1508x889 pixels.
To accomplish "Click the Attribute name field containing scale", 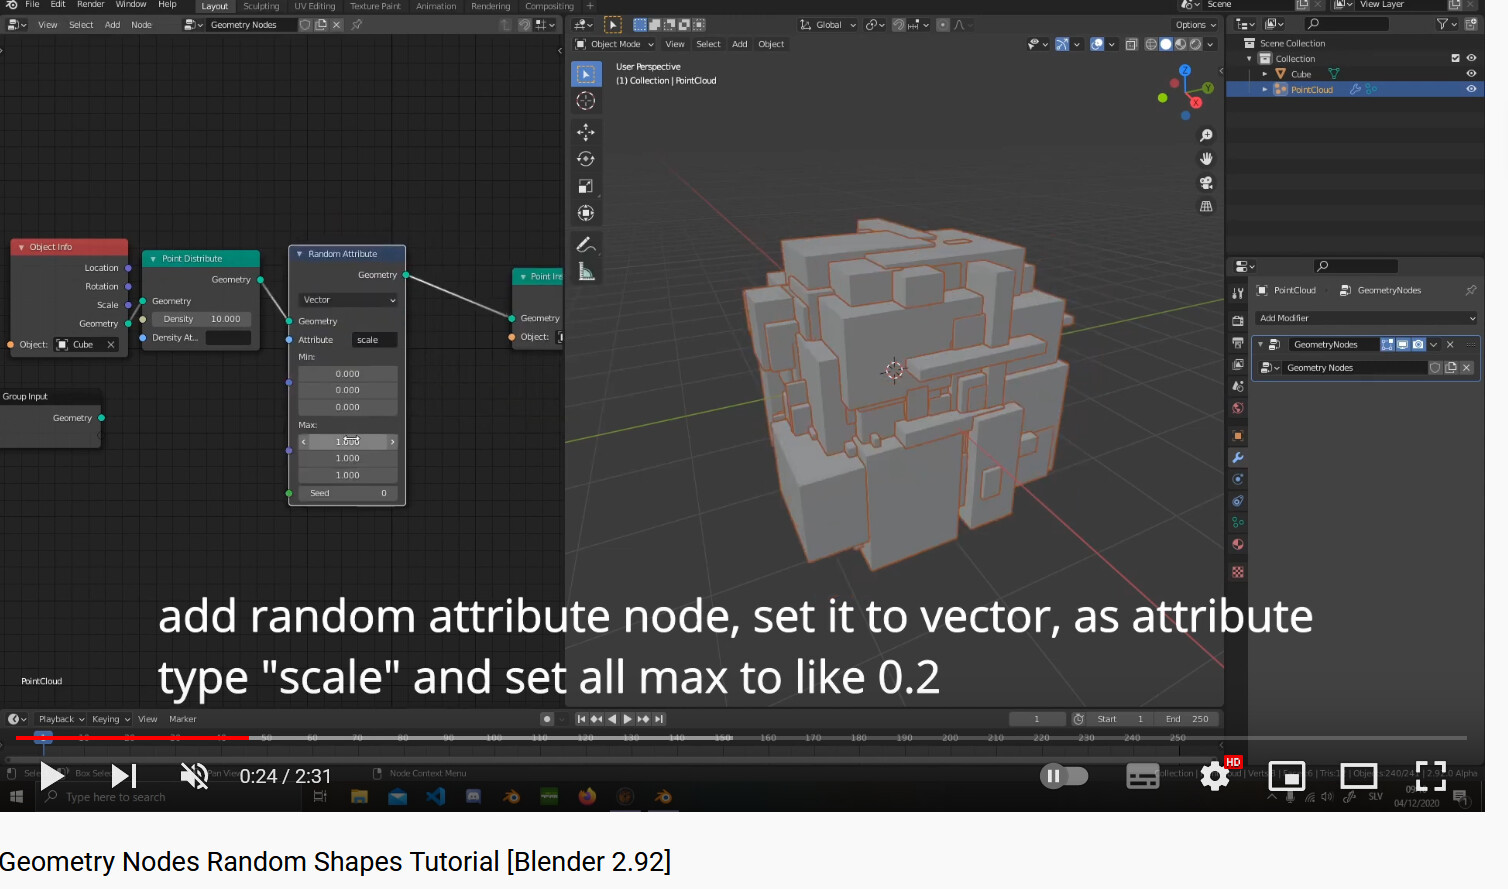I will tap(375, 340).
